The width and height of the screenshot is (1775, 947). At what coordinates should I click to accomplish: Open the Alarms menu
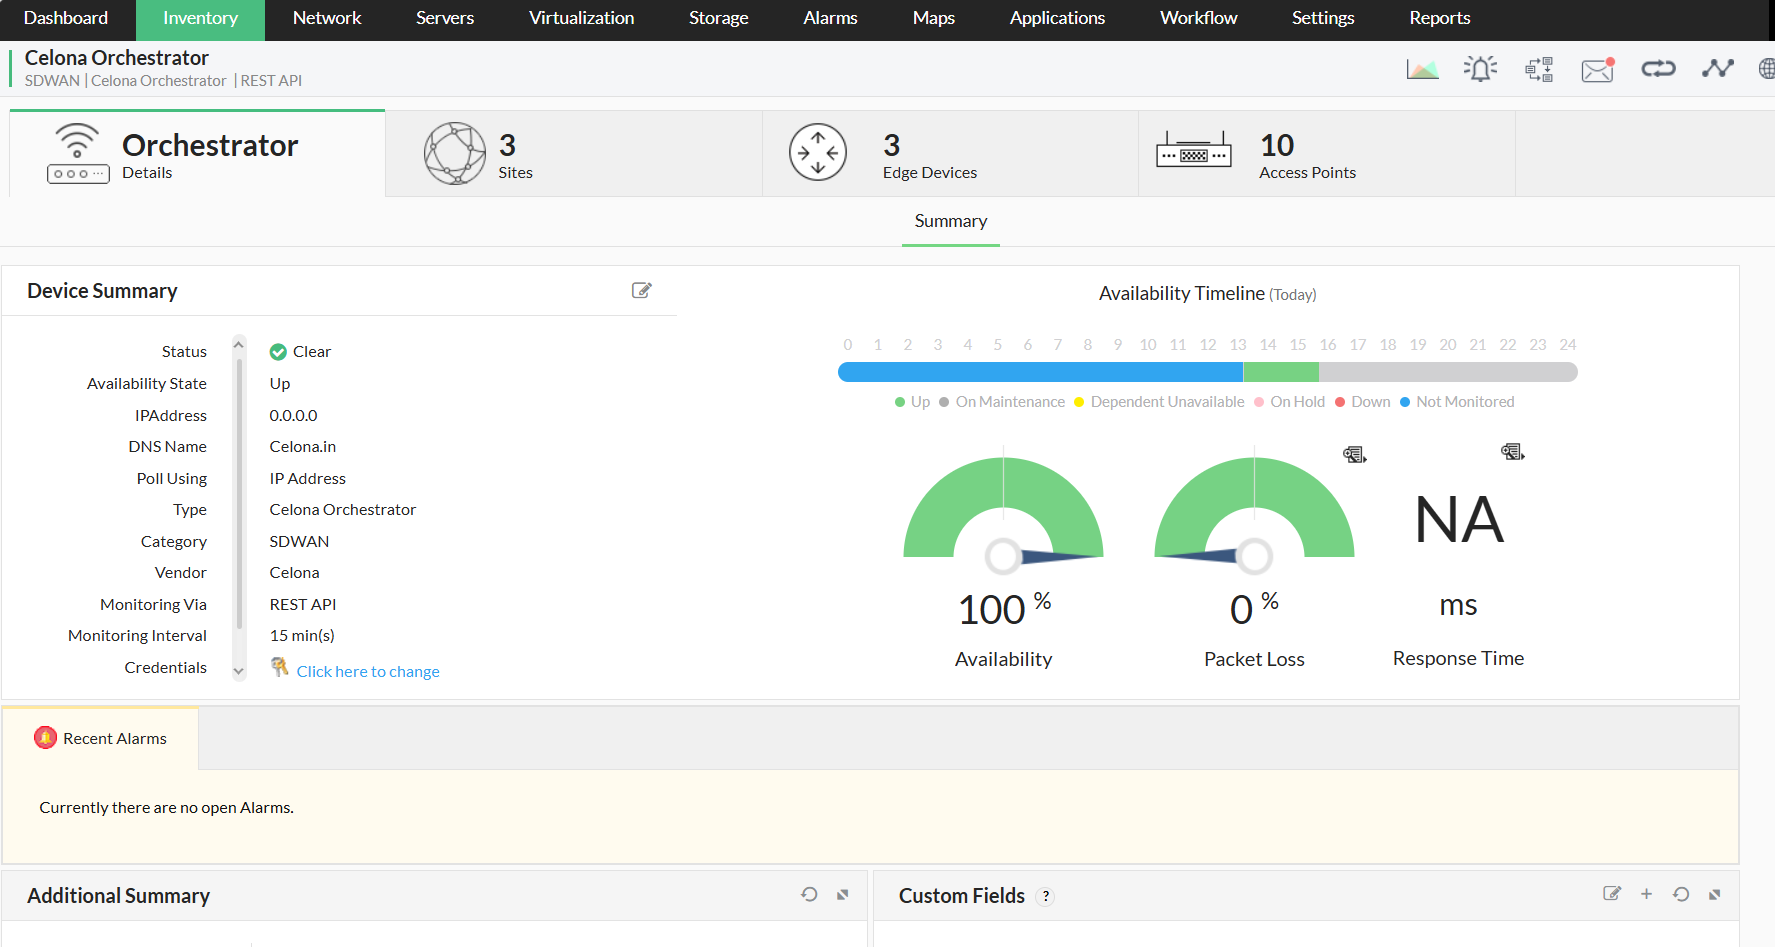[x=830, y=18]
